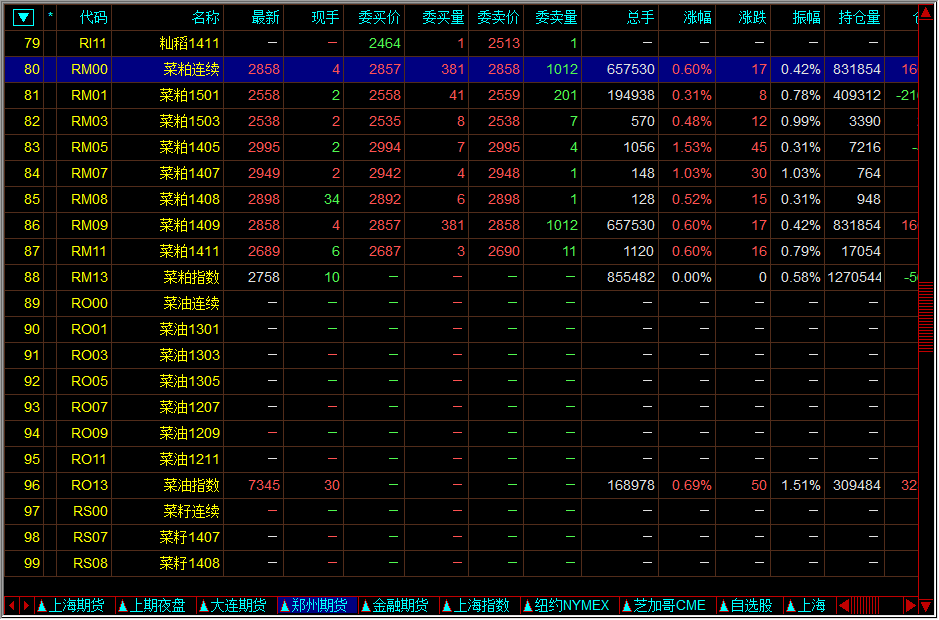Click the horizontal scrollbar thumb
This screenshot has height=620, width=939.
tap(866, 606)
